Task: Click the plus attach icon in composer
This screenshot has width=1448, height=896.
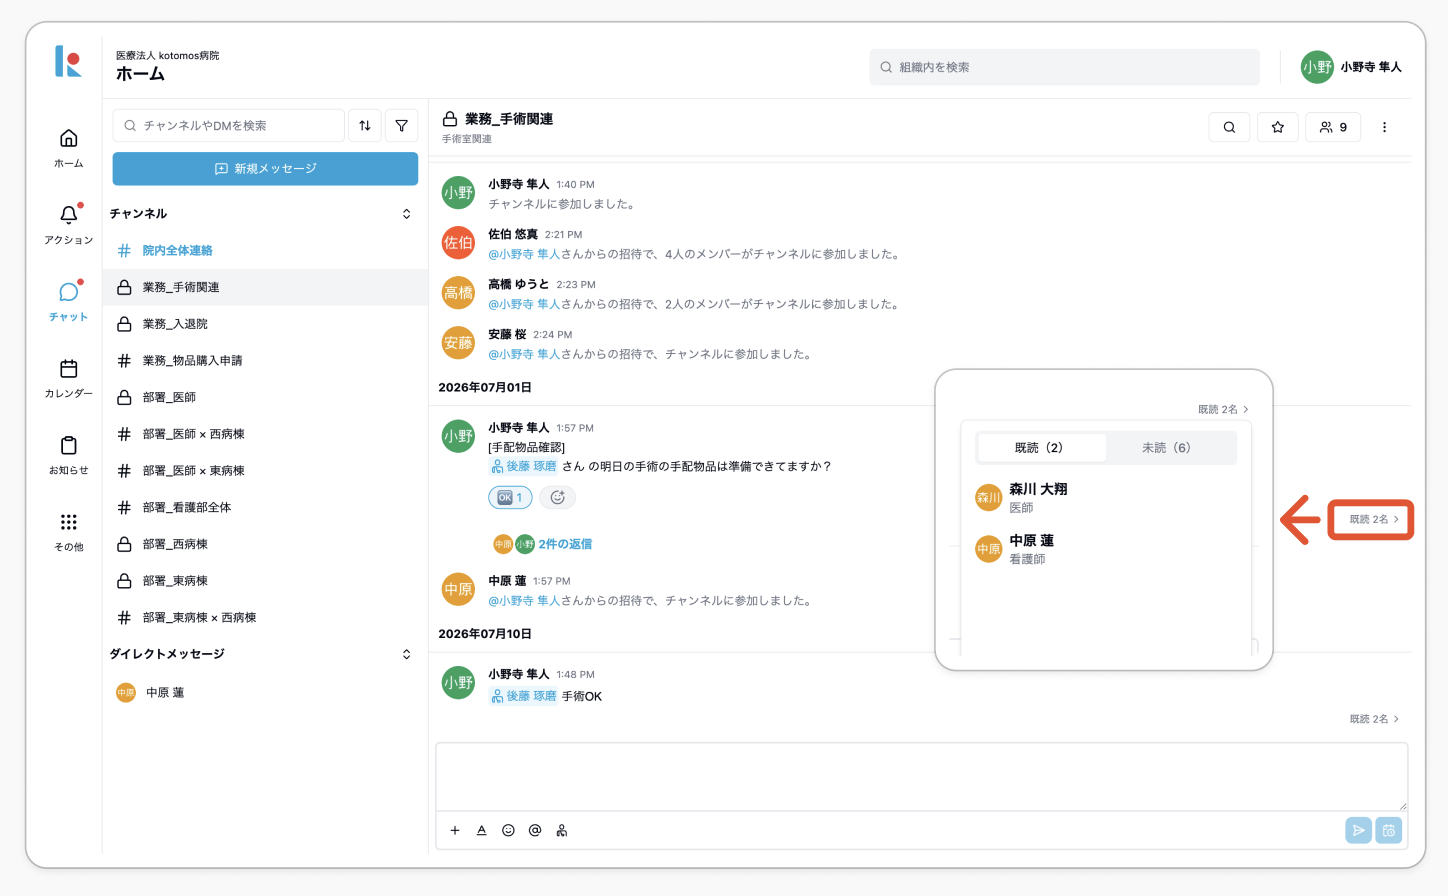Action: click(x=455, y=830)
